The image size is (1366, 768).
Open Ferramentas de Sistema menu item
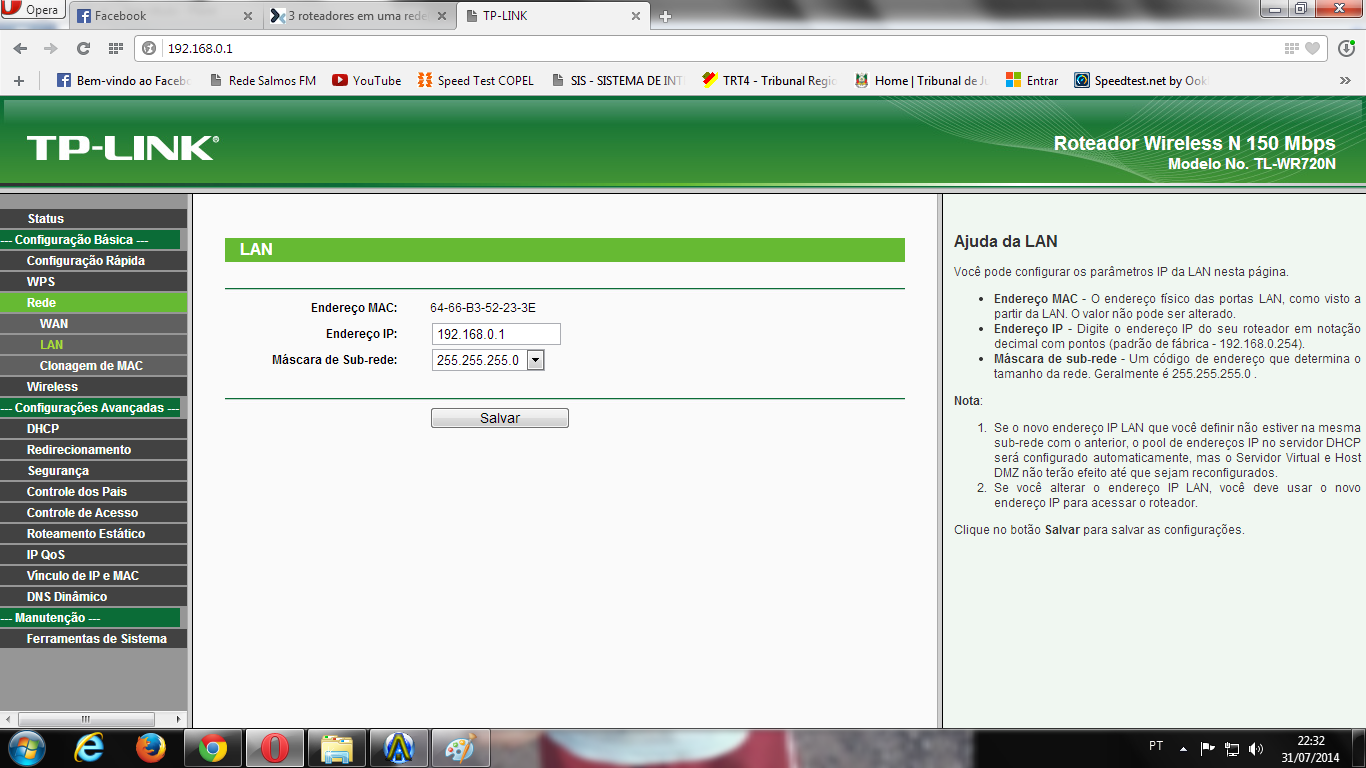93,638
